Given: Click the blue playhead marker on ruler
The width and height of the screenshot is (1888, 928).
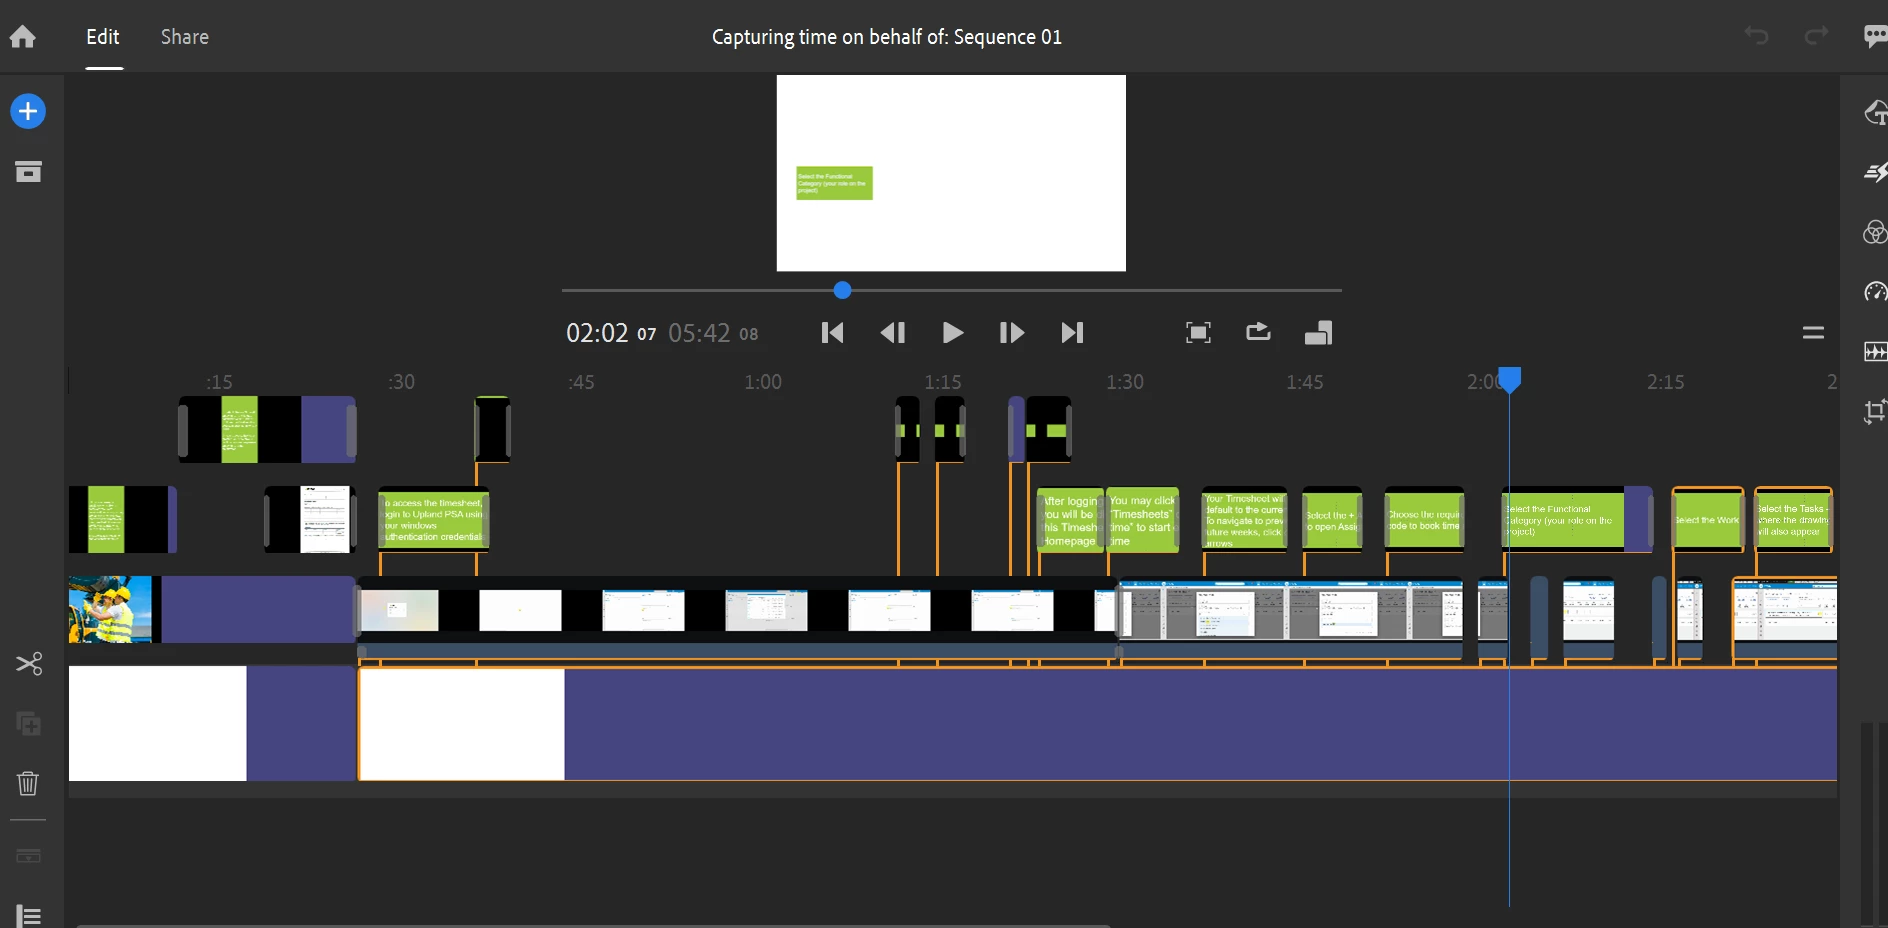Looking at the screenshot, I should point(1510,379).
